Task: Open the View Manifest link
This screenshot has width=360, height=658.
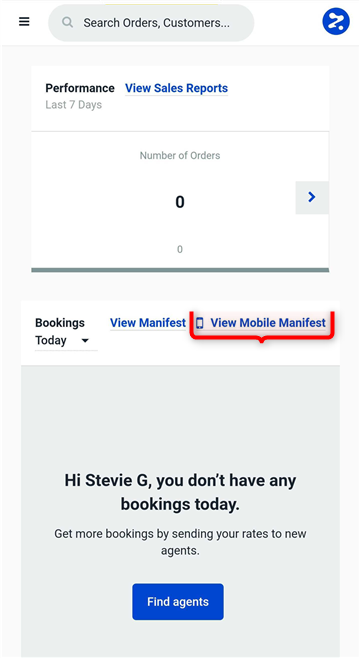Action: tap(148, 323)
